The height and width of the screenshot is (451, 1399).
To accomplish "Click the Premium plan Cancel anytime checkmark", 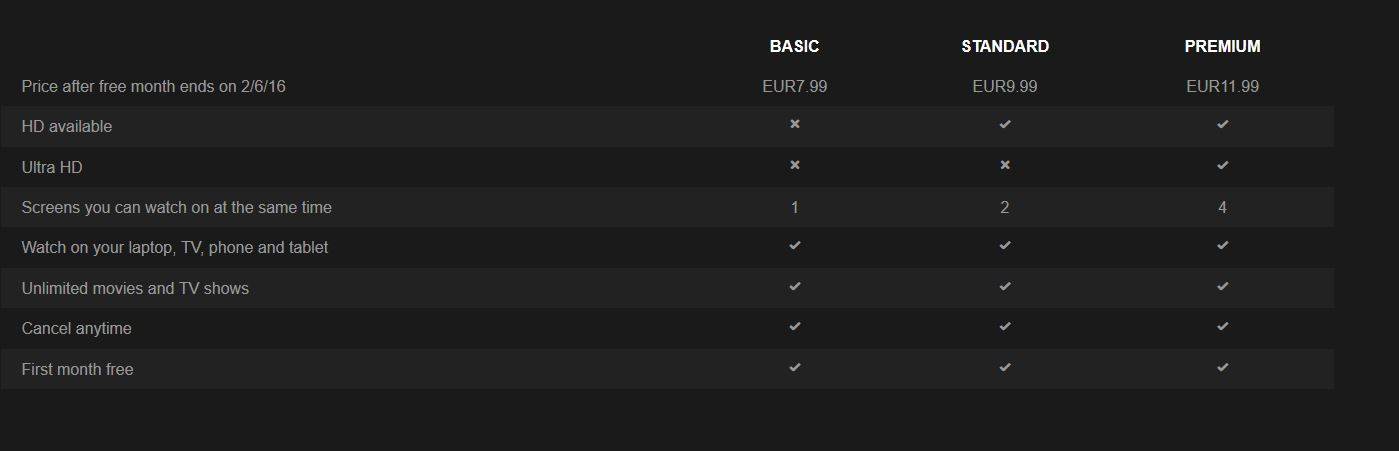I will [1222, 327].
